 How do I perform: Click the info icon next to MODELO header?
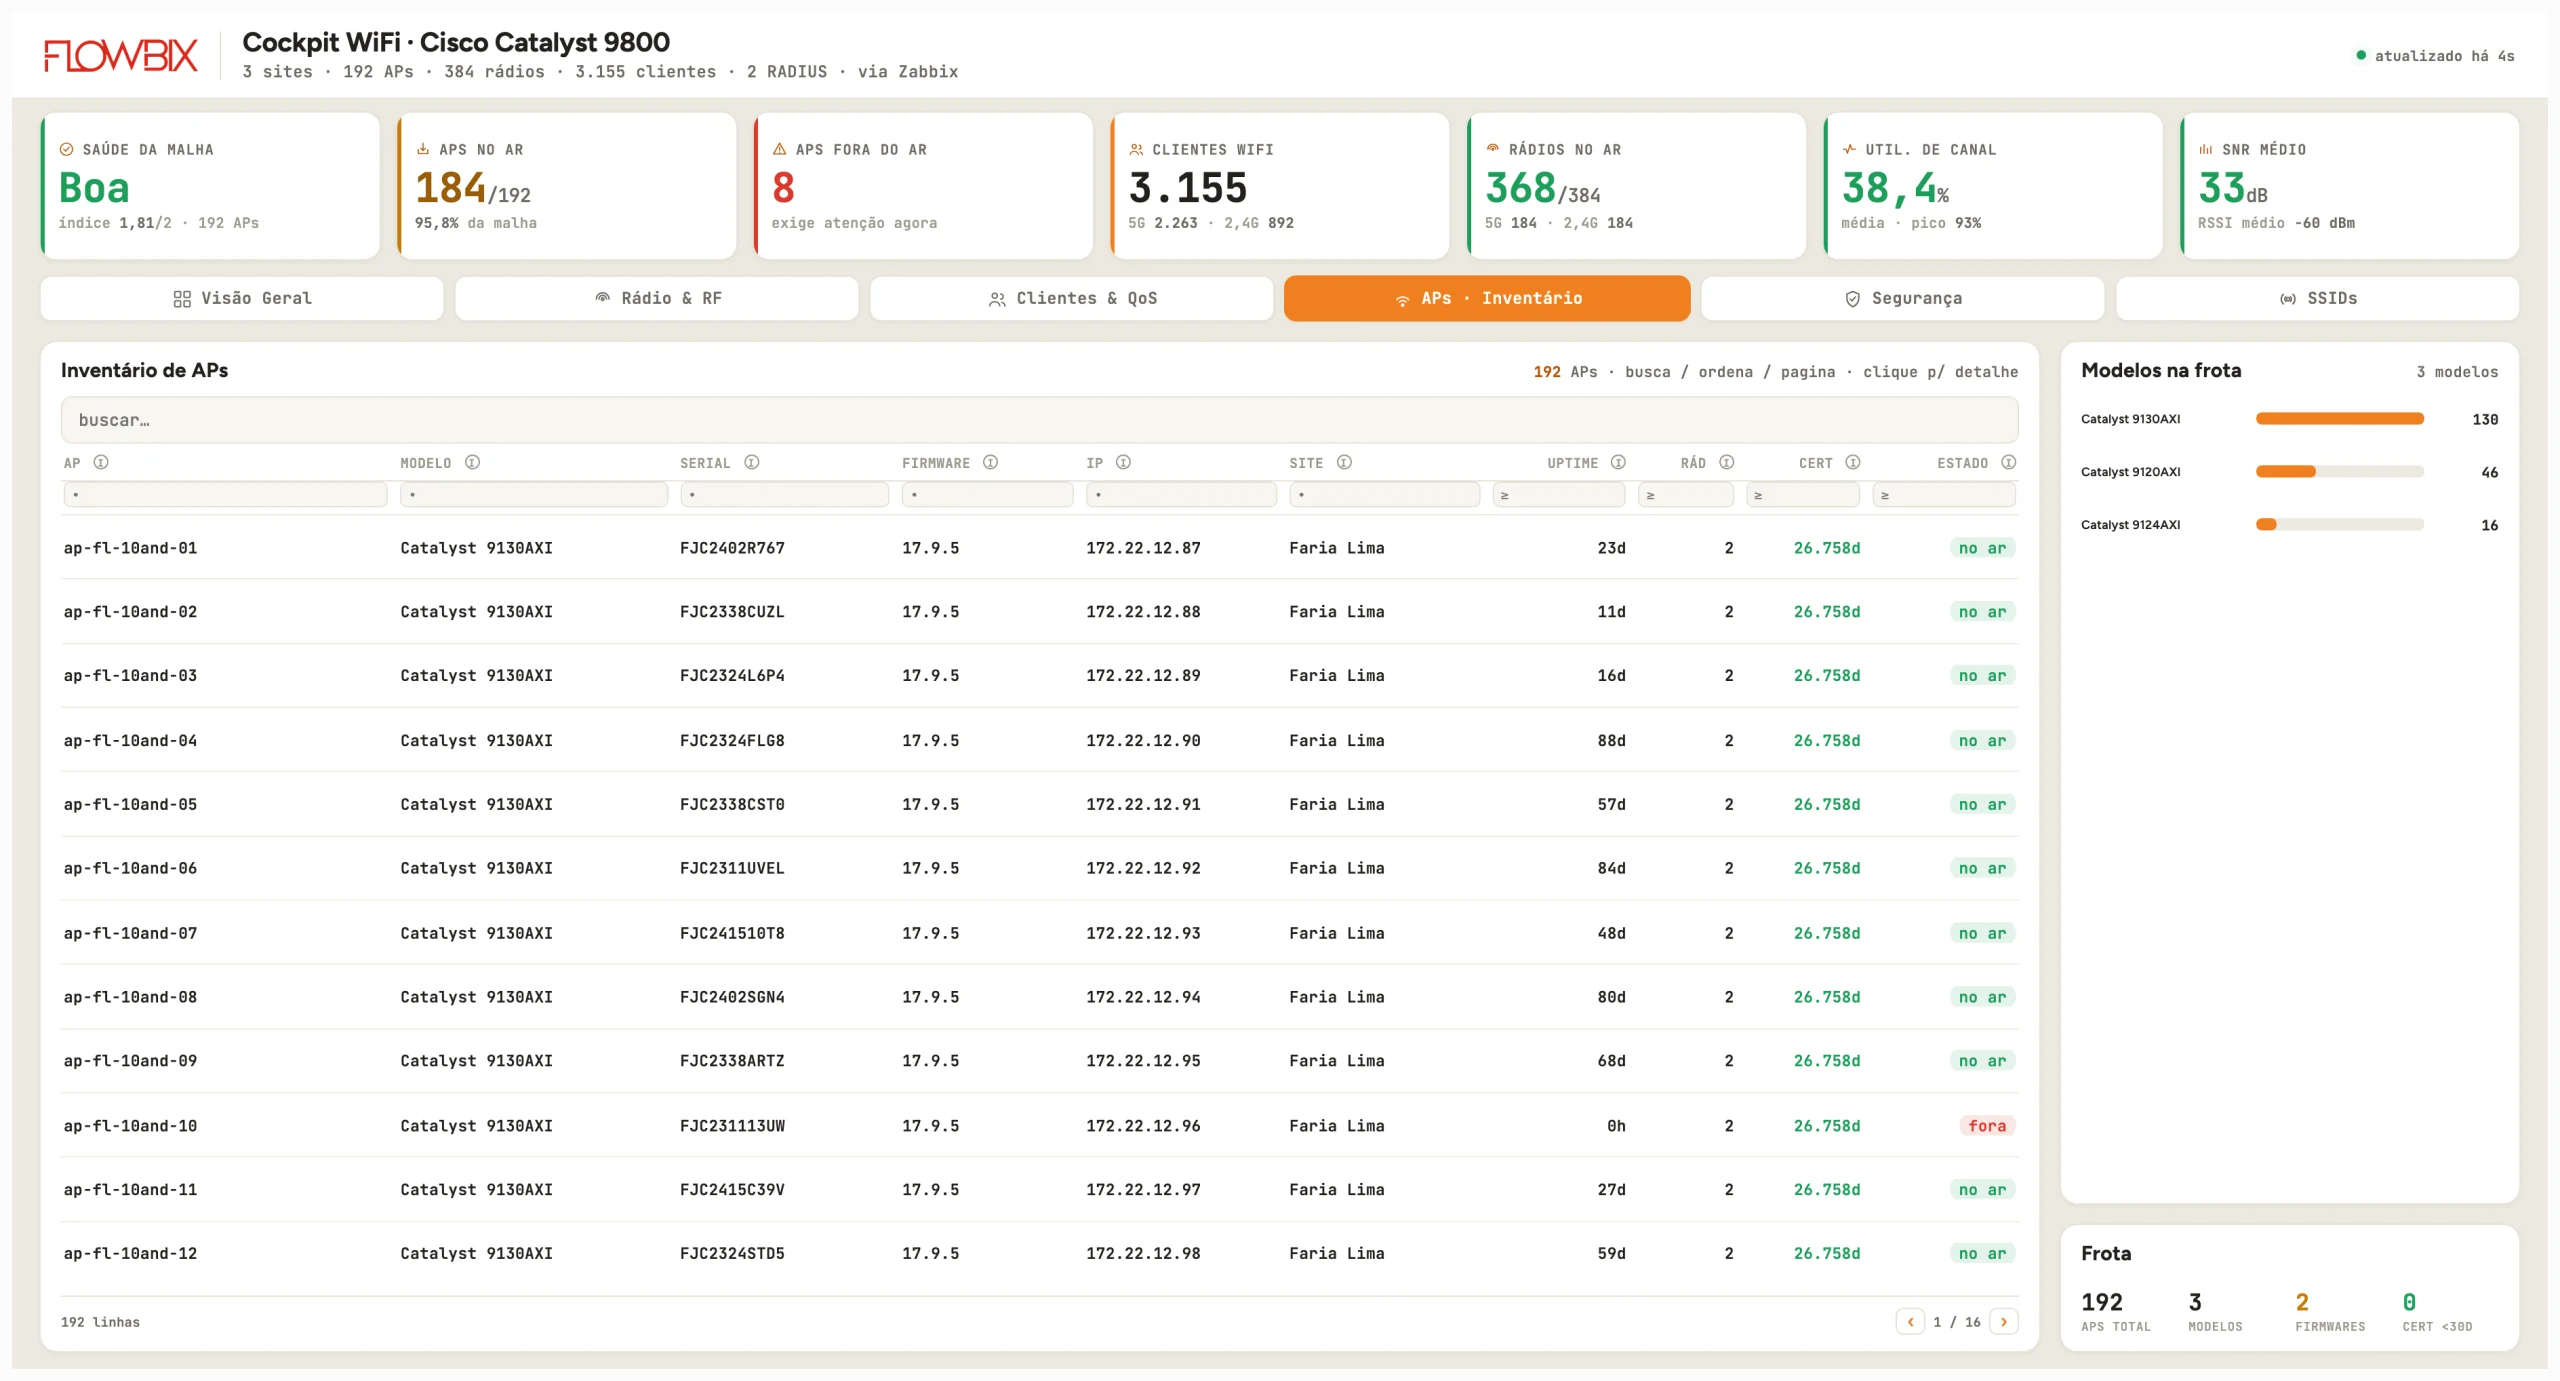[472, 462]
